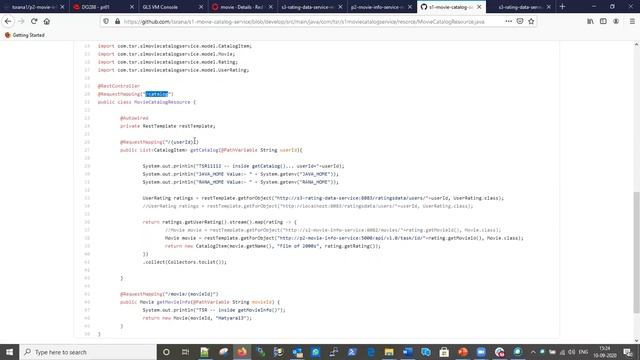The width and height of the screenshot is (640, 360).
Task: Click '.collect(Collectors.toList());' line
Action: coord(184,262)
